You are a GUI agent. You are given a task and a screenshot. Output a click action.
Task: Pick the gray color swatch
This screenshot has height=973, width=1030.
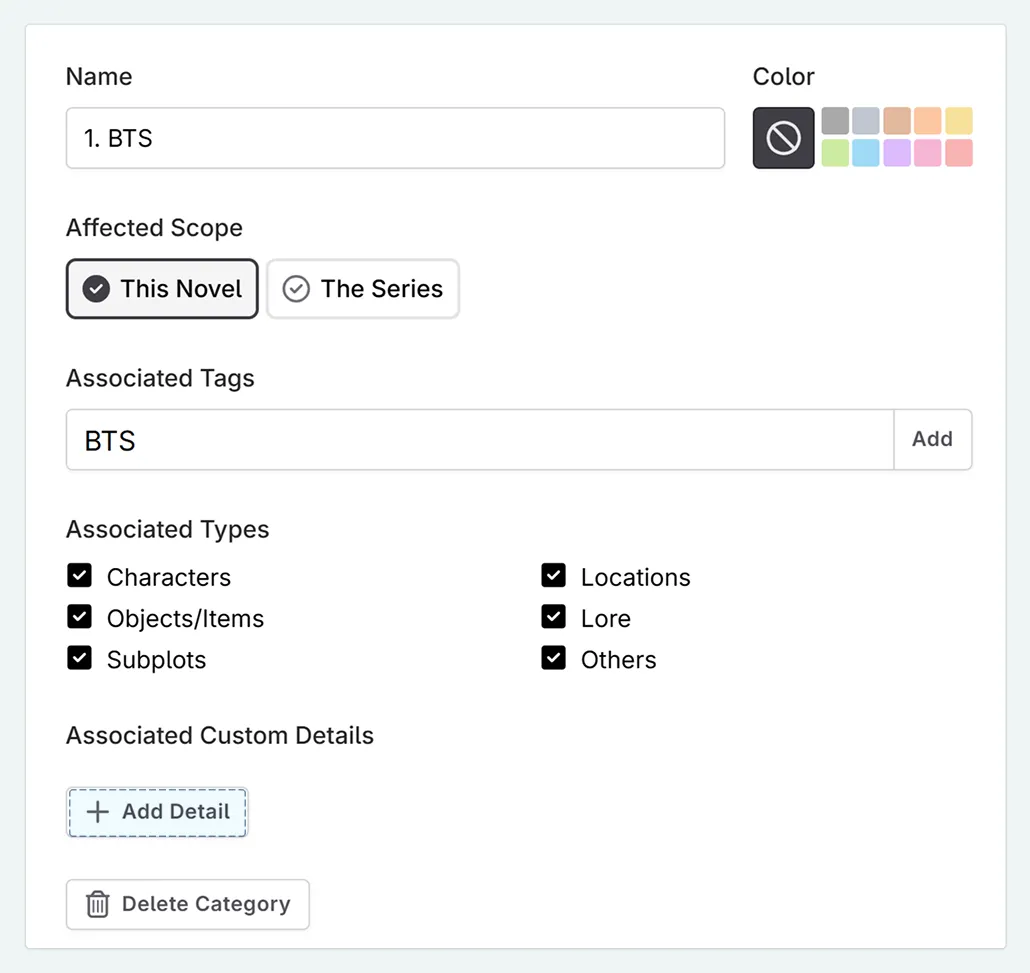pyautogui.click(x=835, y=121)
